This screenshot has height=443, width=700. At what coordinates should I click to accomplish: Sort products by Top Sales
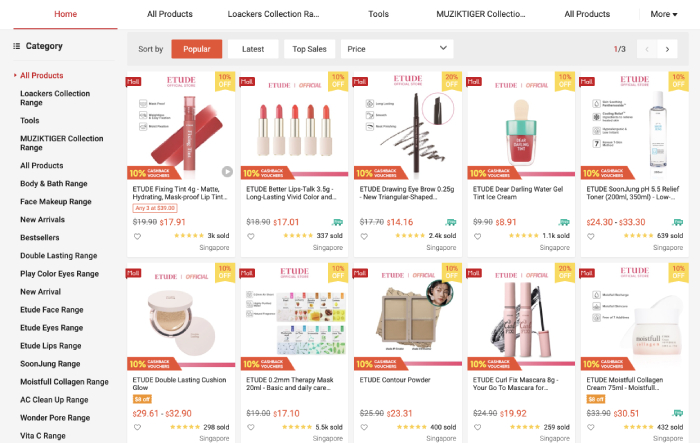(x=309, y=49)
